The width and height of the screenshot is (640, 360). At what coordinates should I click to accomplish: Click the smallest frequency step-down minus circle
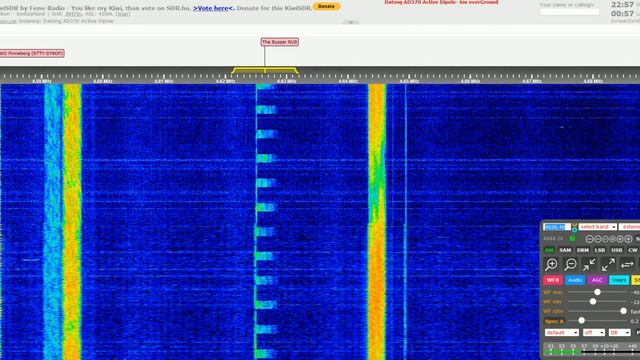click(605, 239)
